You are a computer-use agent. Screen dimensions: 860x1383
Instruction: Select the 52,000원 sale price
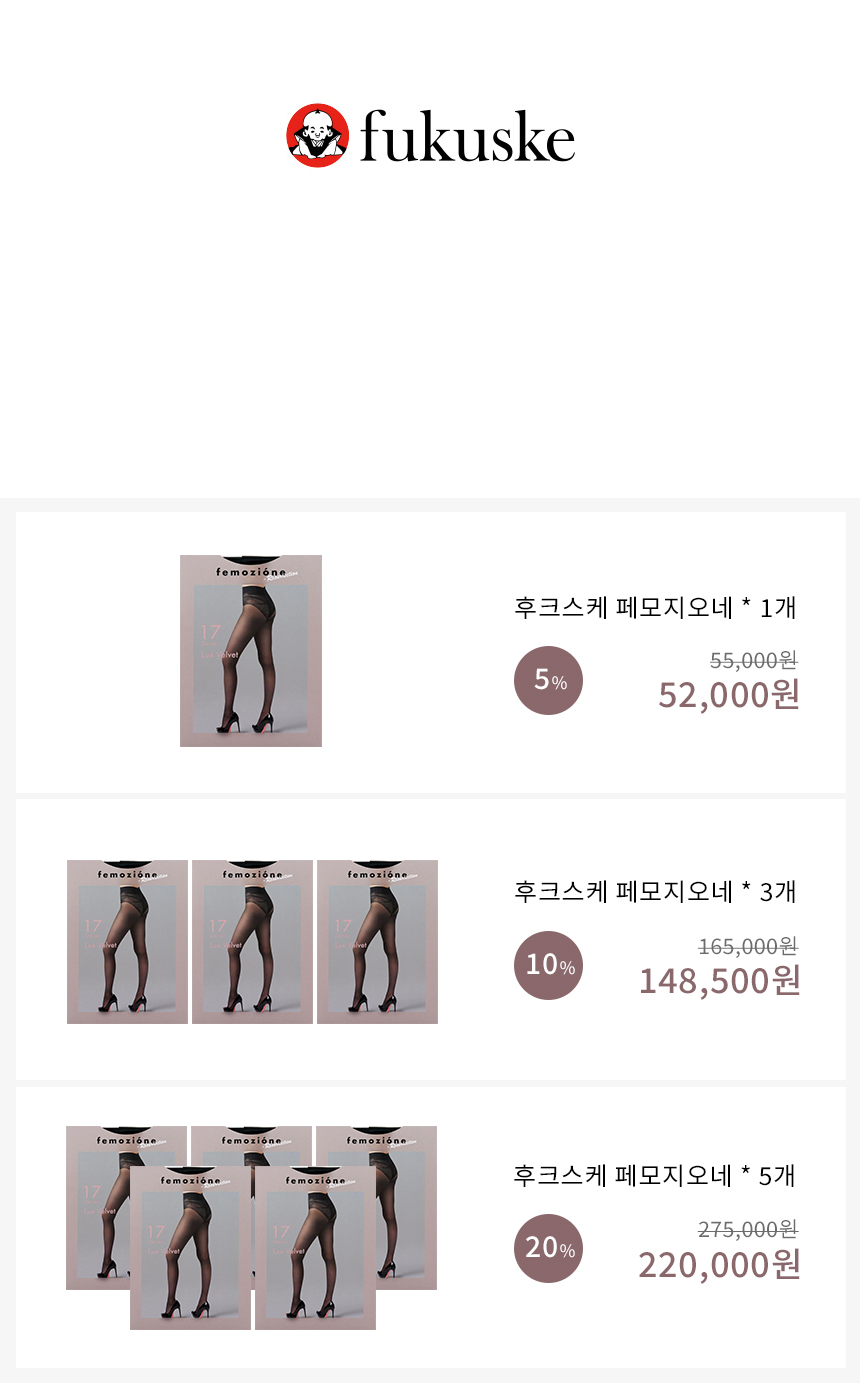click(728, 694)
